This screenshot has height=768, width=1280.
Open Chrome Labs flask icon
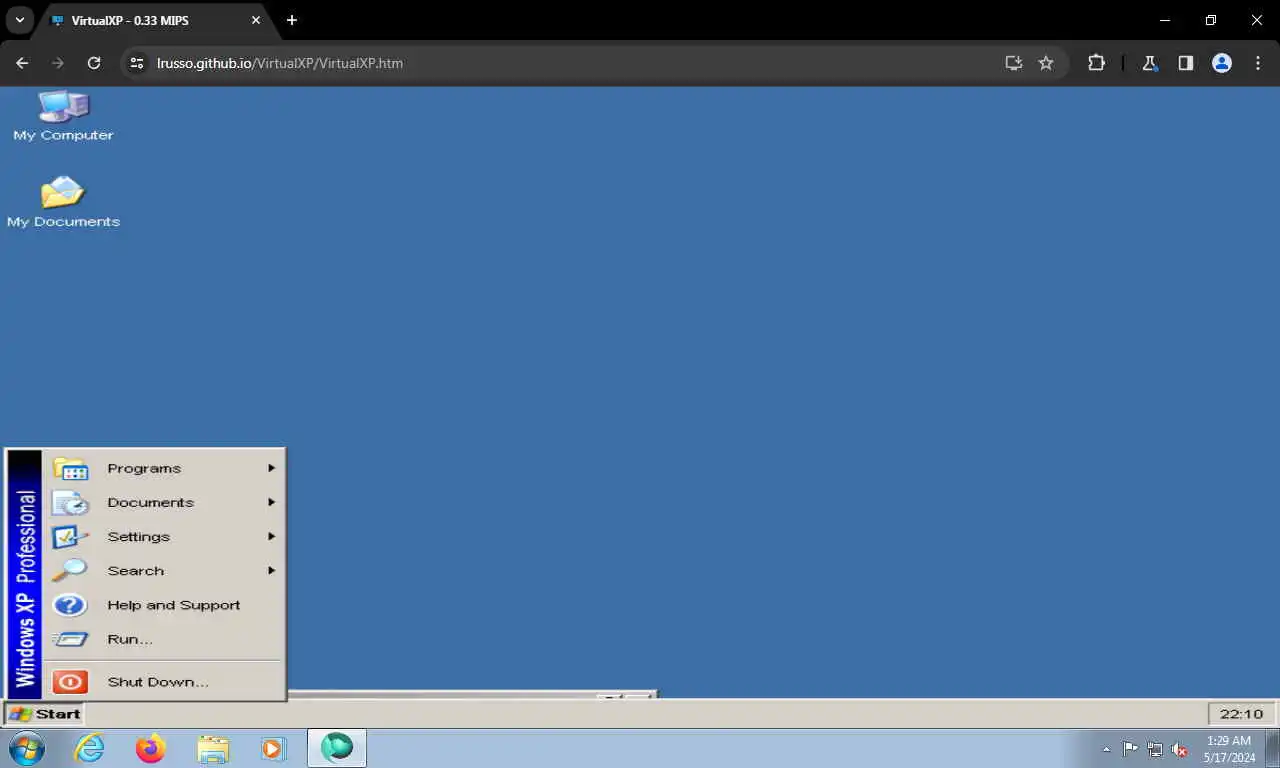(x=1150, y=63)
